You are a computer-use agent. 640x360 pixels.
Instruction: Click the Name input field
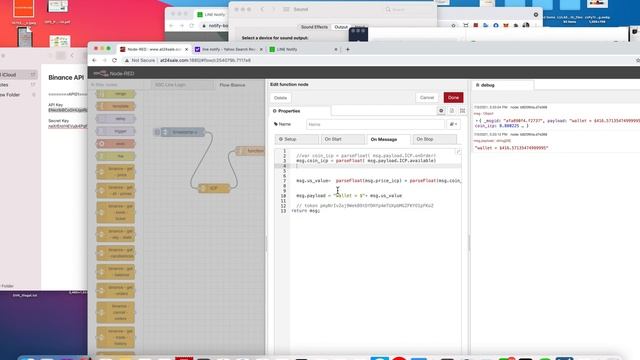(375, 124)
